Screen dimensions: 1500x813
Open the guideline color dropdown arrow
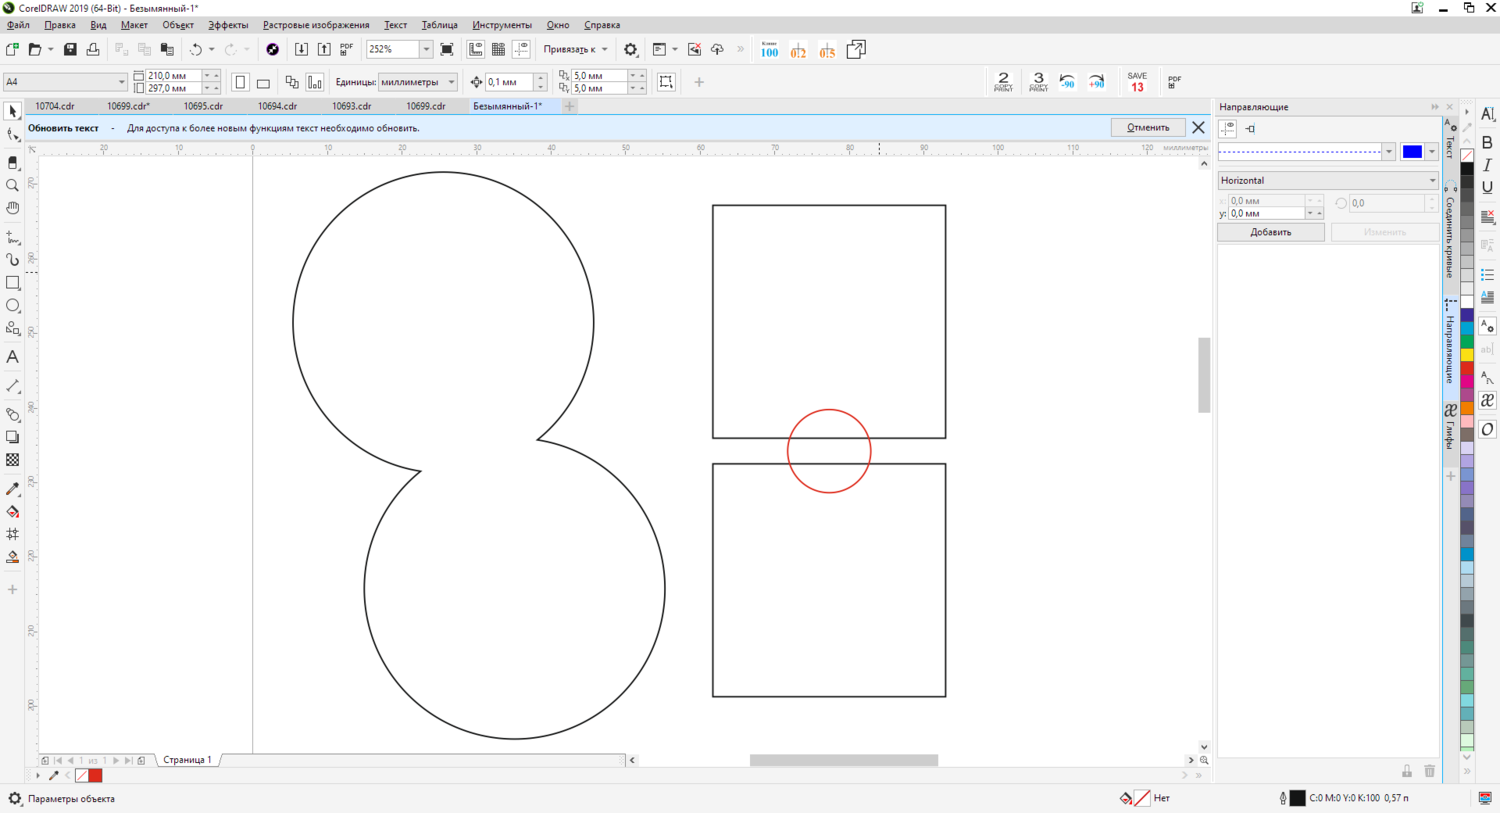[x=1432, y=152]
